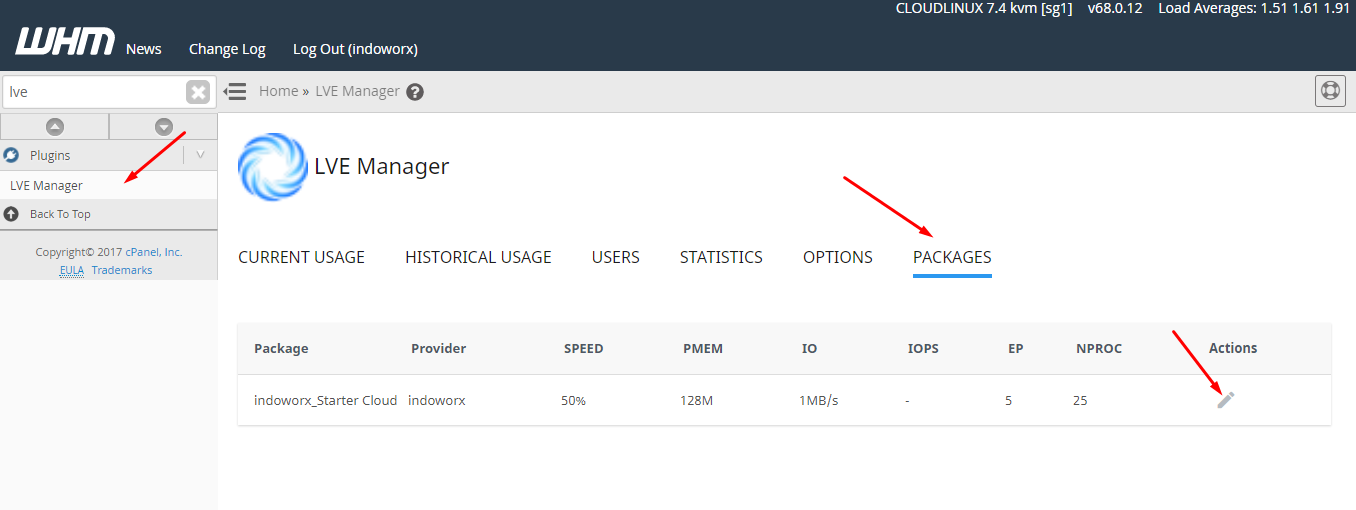This screenshot has width=1356, height=510.
Task: Open the EULA link
Action: (72, 270)
